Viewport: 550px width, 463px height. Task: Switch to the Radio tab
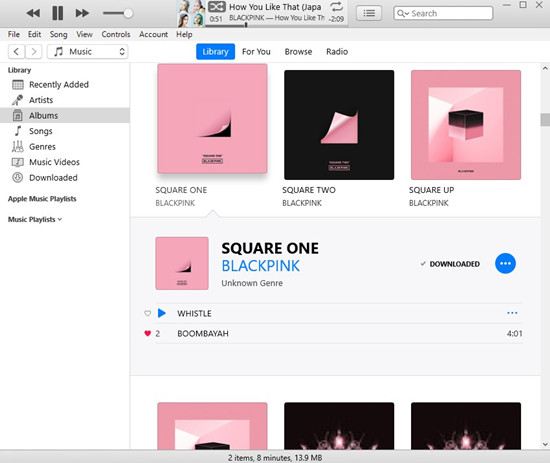337,52
